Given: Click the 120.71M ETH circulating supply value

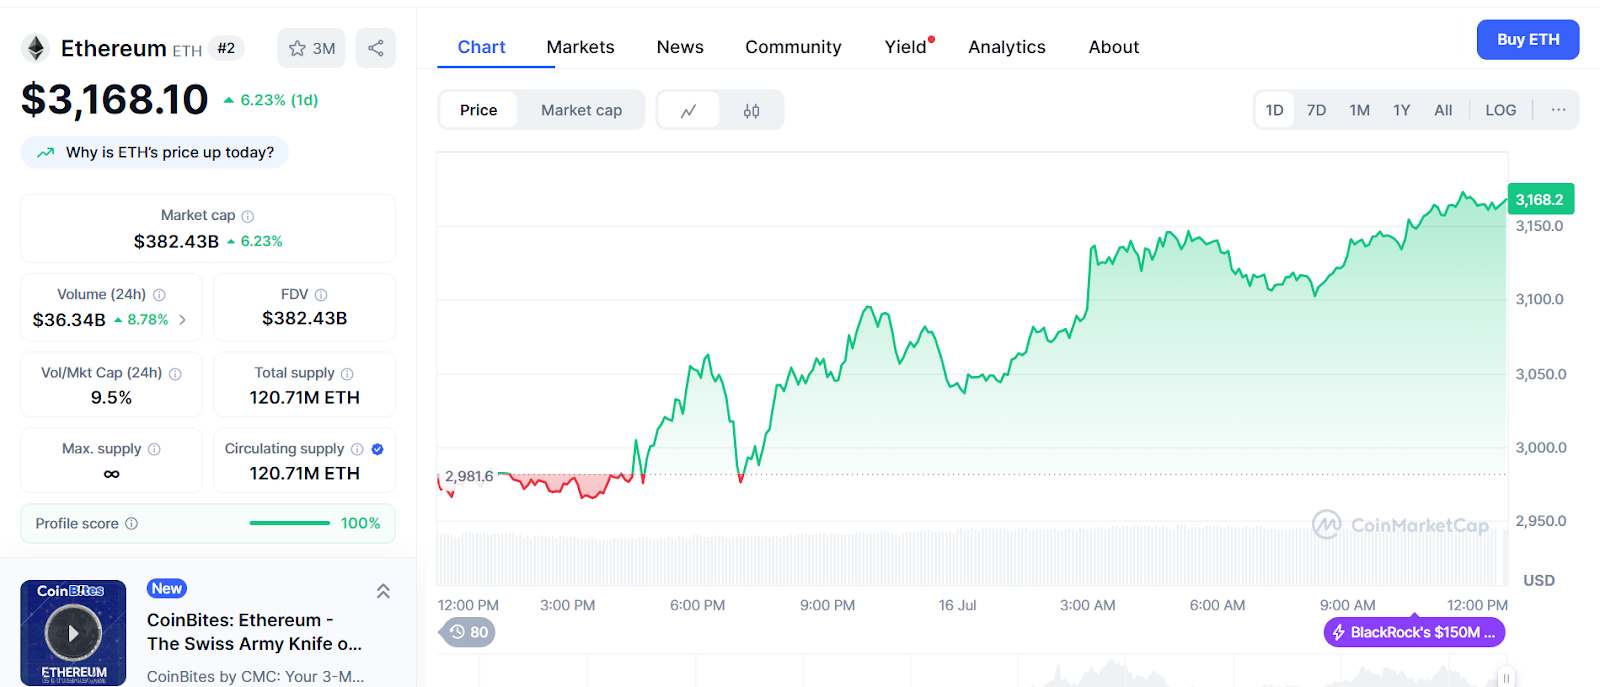Looking at the screenshot, I should tap(304, 473).
